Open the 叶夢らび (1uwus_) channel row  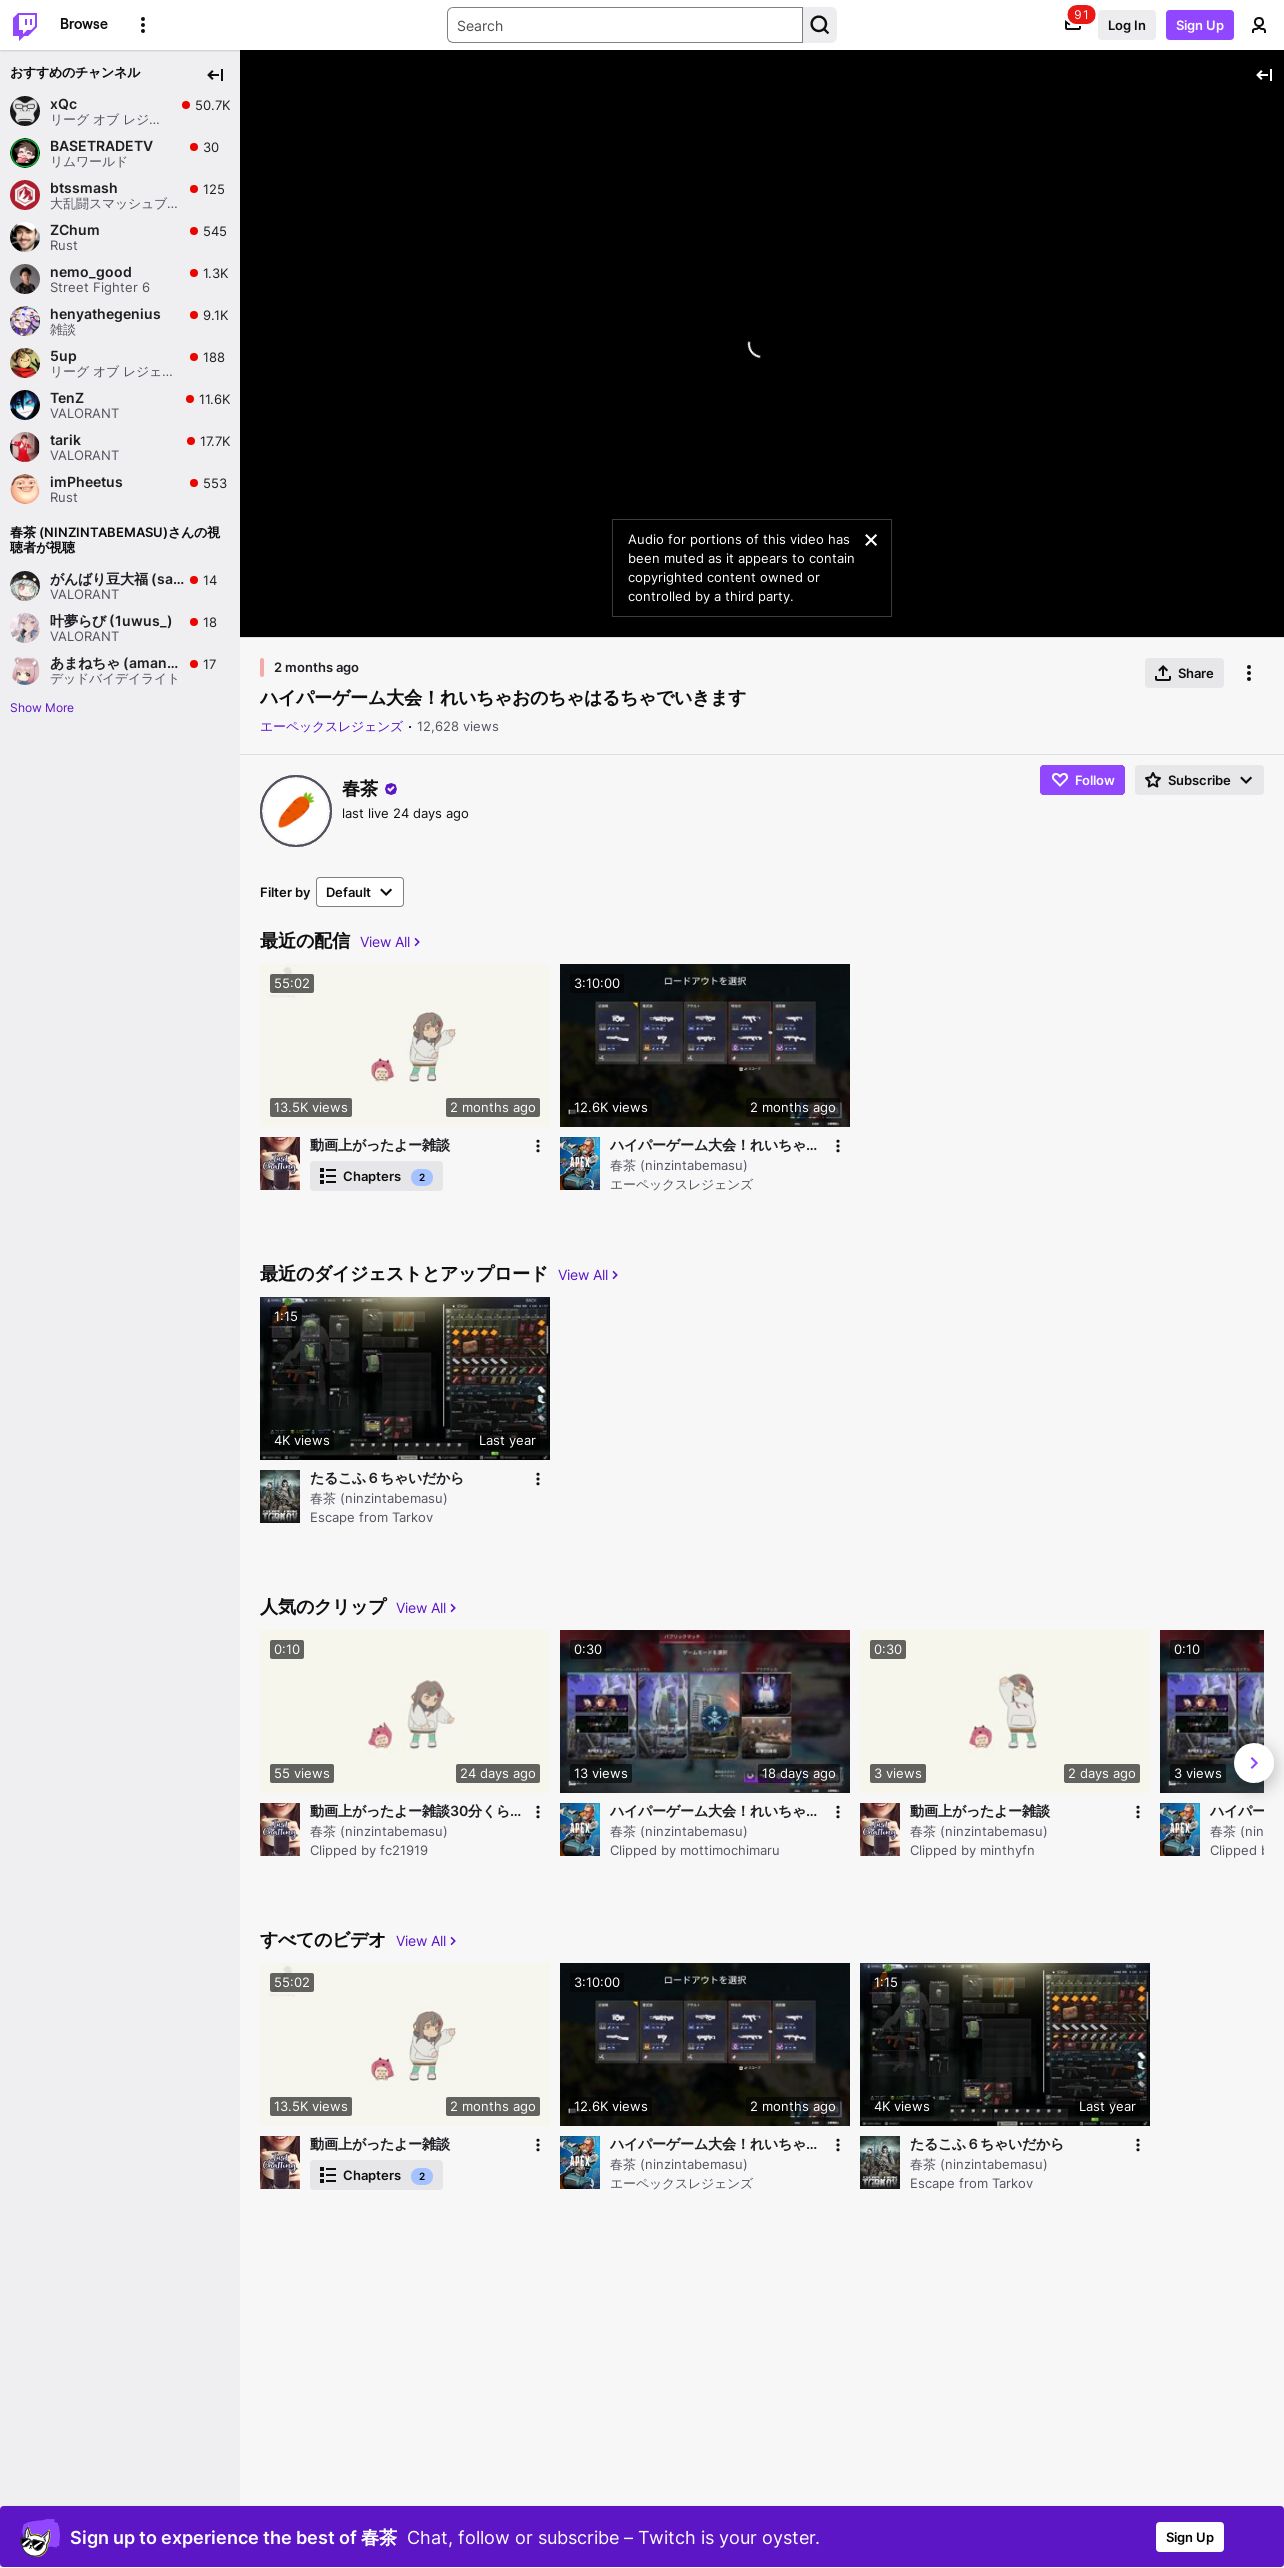click(120, 628)
